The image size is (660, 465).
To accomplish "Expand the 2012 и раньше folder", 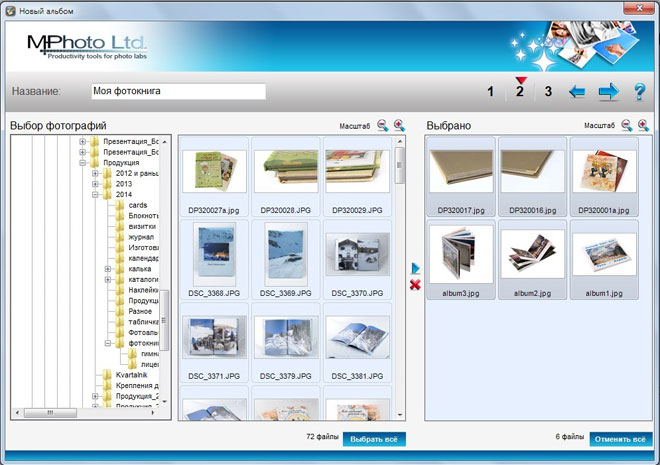I will click(95, 173).
